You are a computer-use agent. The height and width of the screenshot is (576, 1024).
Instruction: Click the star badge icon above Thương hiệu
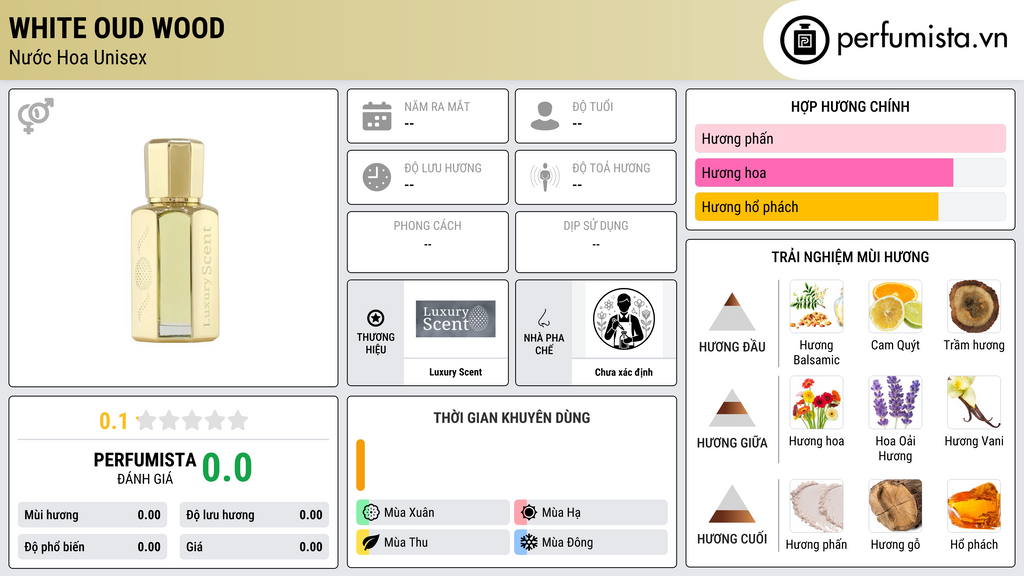pos(376,318)
